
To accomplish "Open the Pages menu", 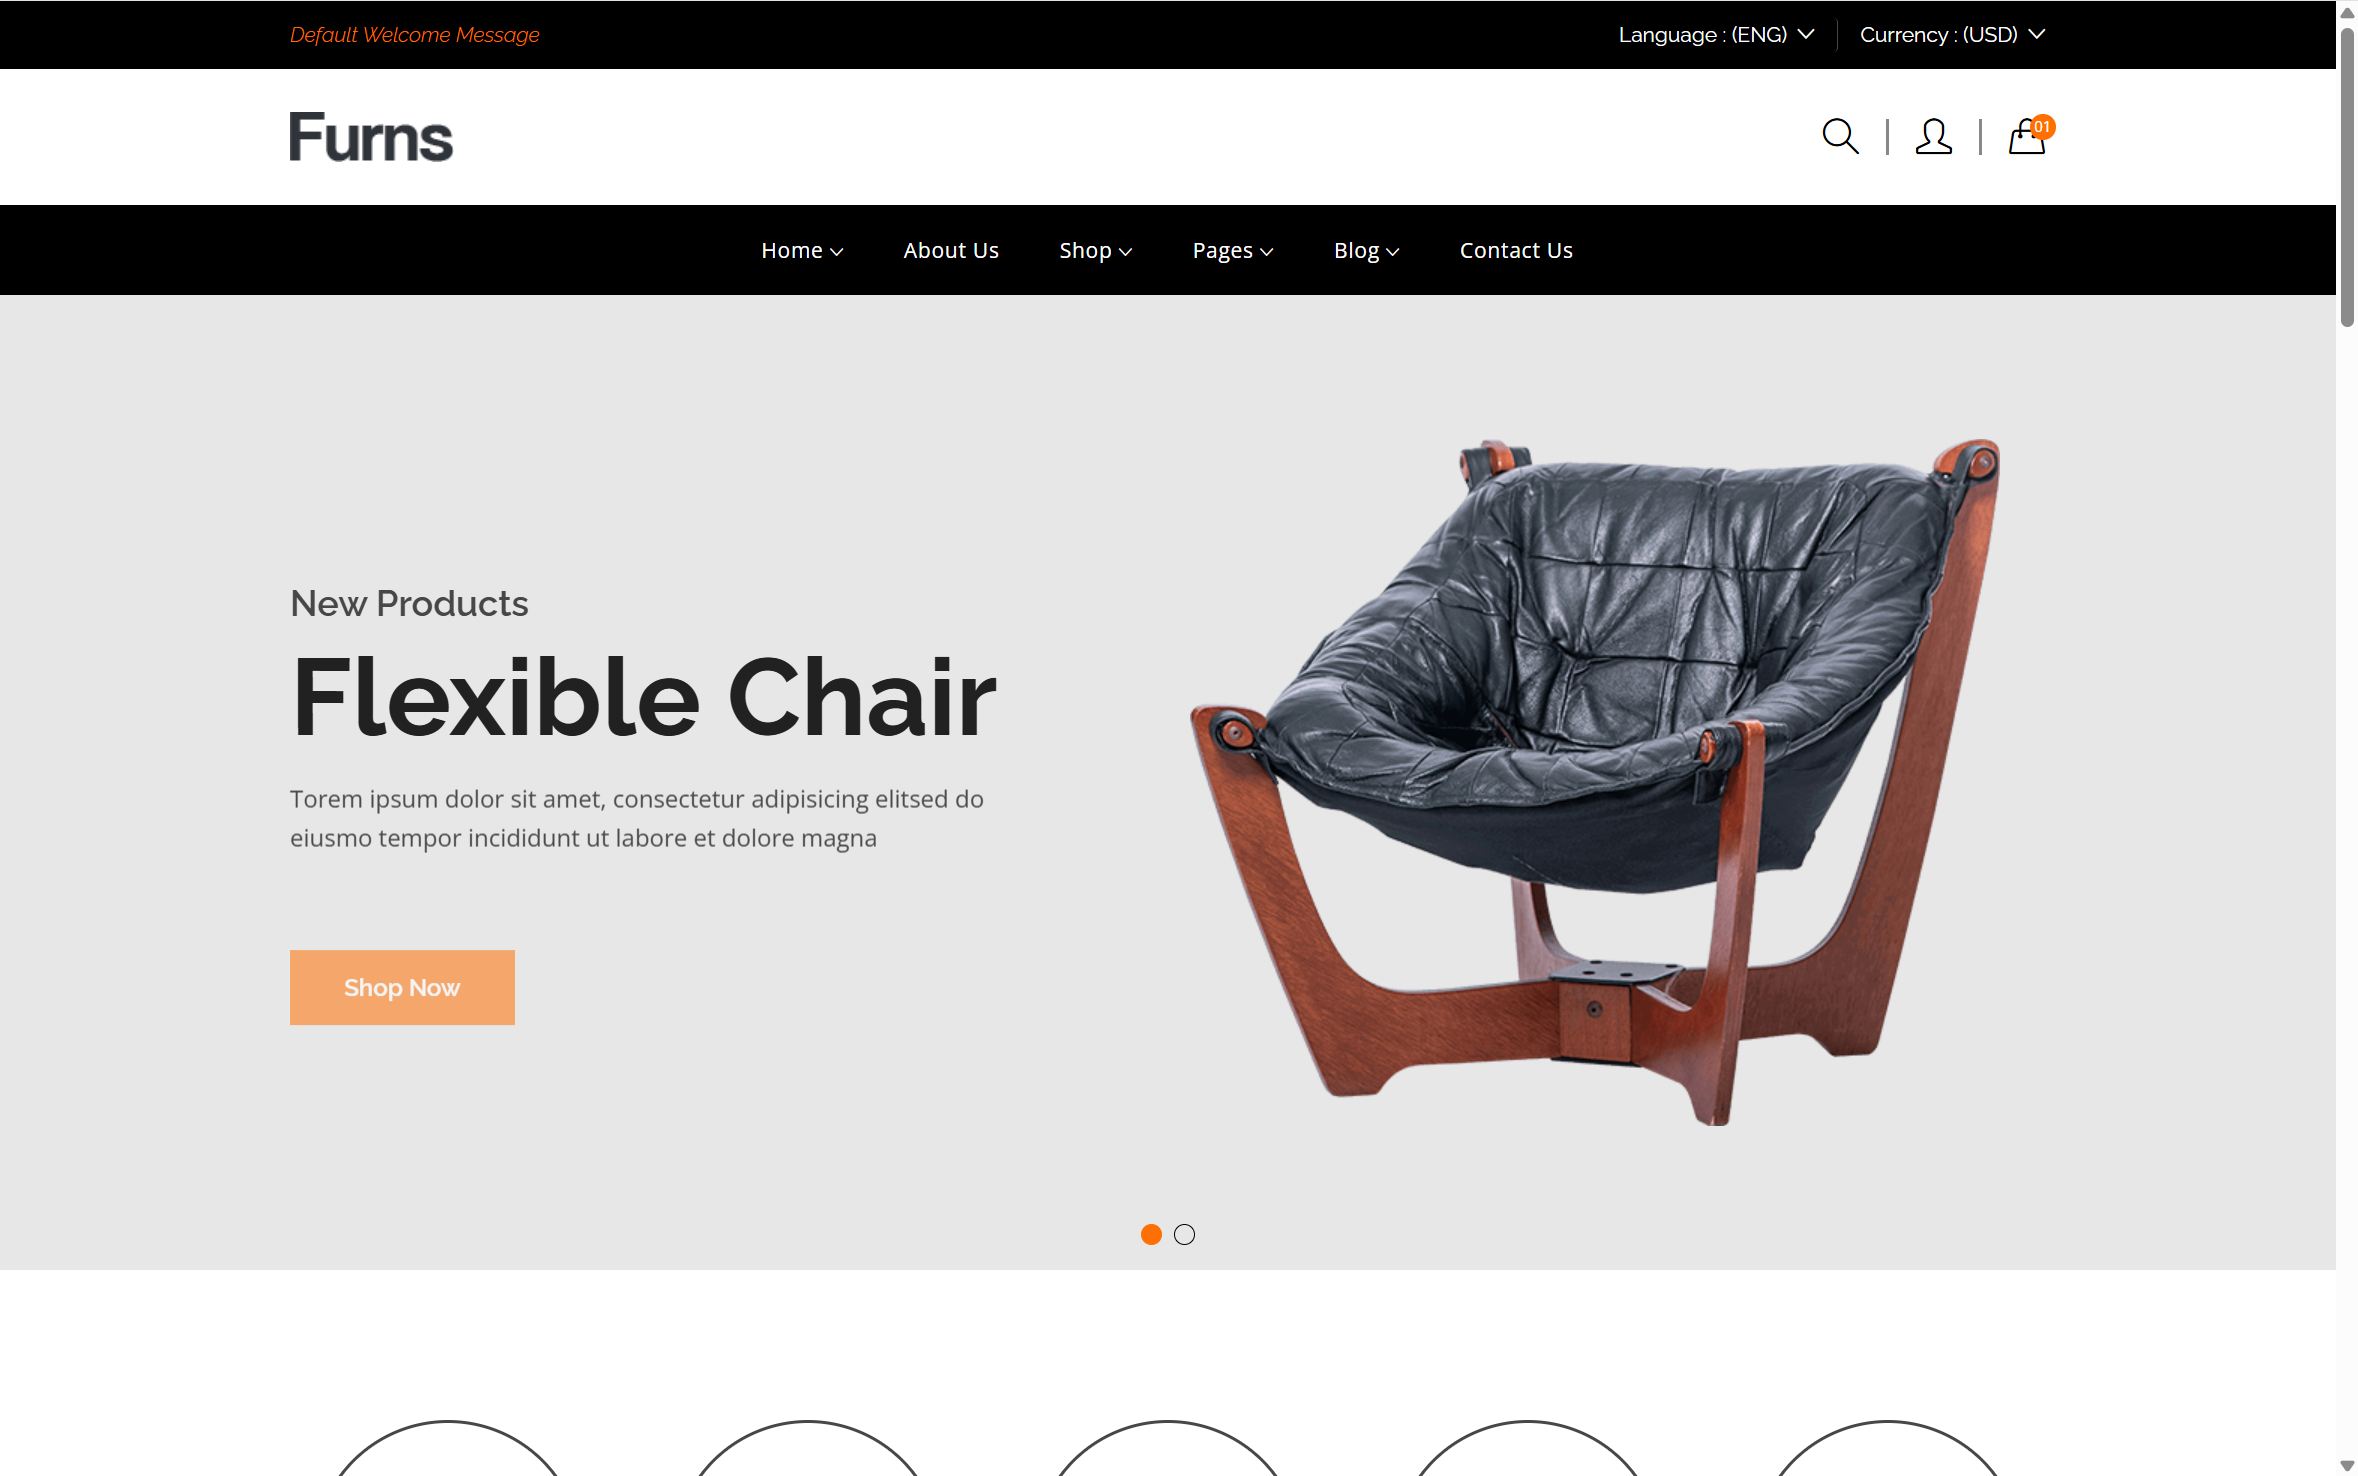I will 1232,250.
